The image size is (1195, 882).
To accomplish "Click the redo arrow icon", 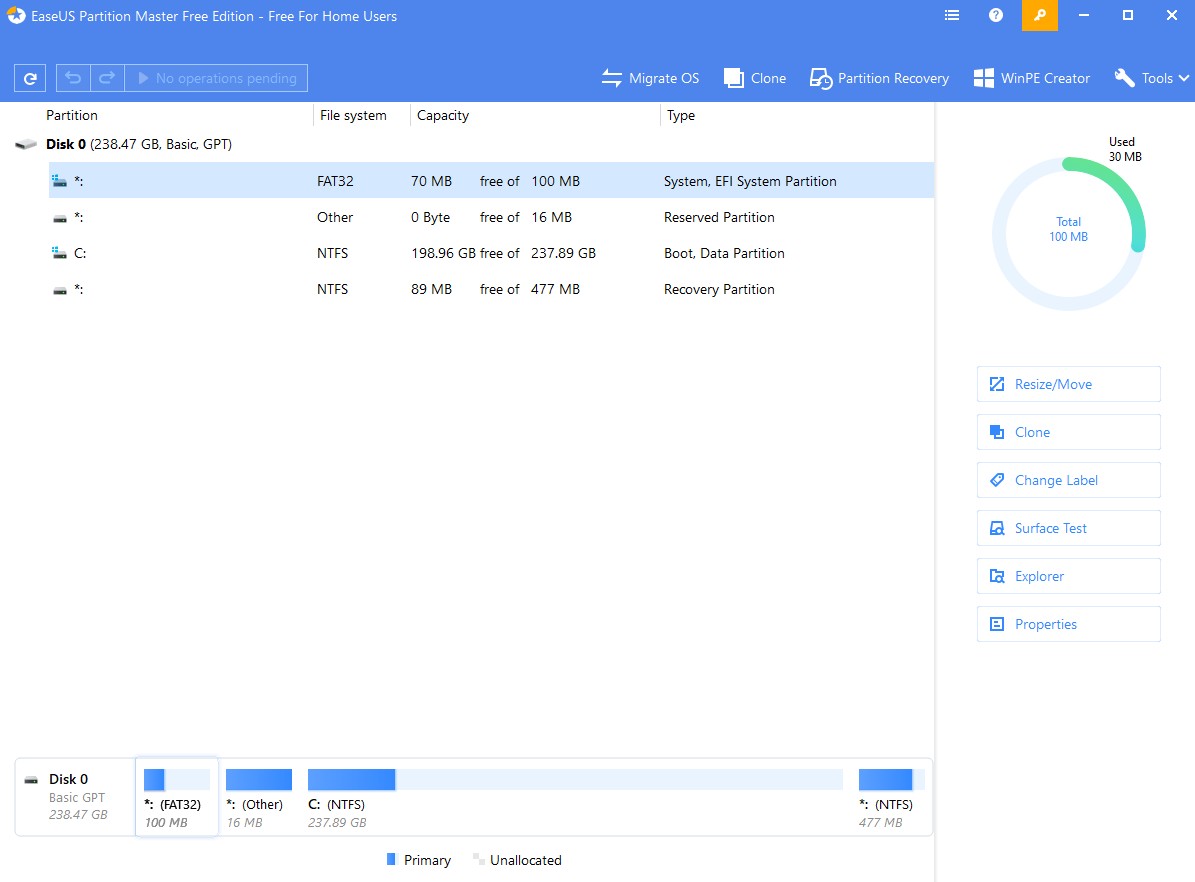I will point(107,78).
